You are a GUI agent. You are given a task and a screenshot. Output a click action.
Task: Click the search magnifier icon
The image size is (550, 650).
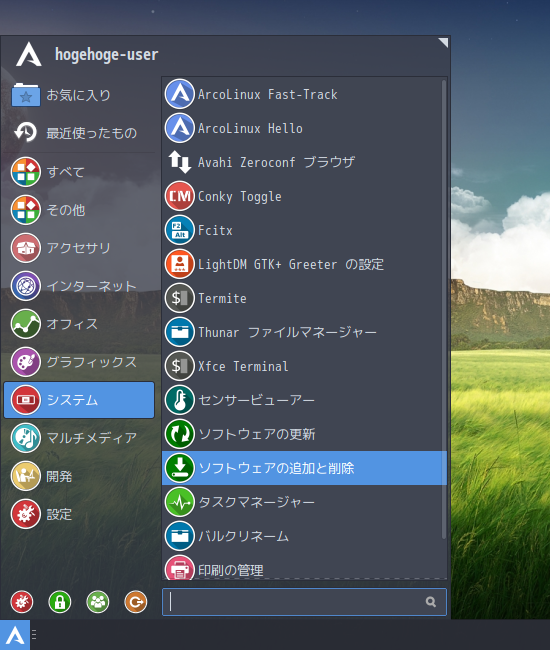tap(431, 601)
